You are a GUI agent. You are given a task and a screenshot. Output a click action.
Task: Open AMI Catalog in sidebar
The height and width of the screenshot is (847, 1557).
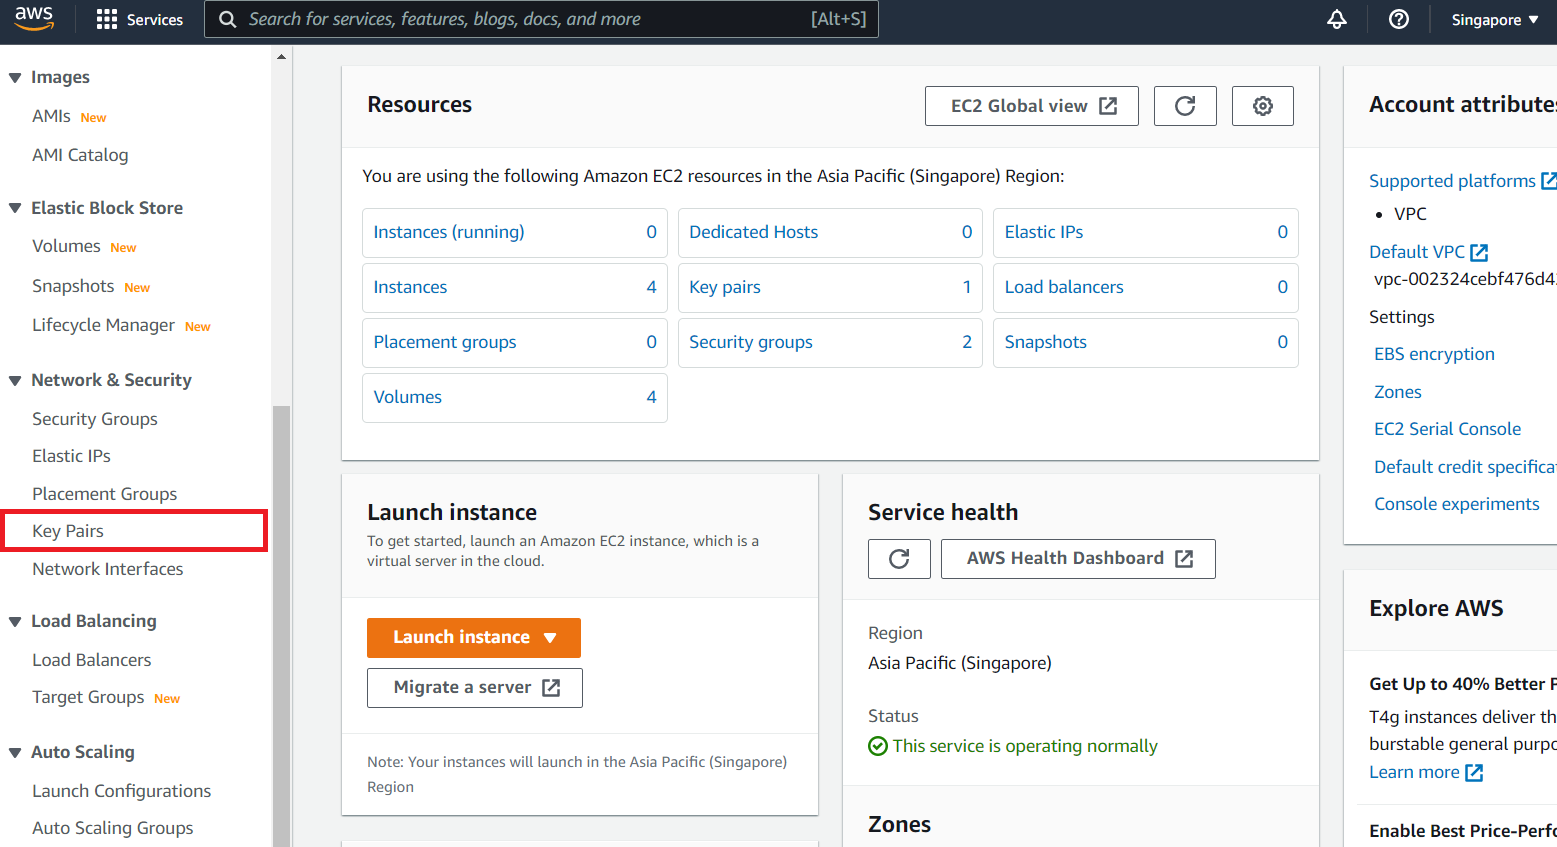coord(80,155)
